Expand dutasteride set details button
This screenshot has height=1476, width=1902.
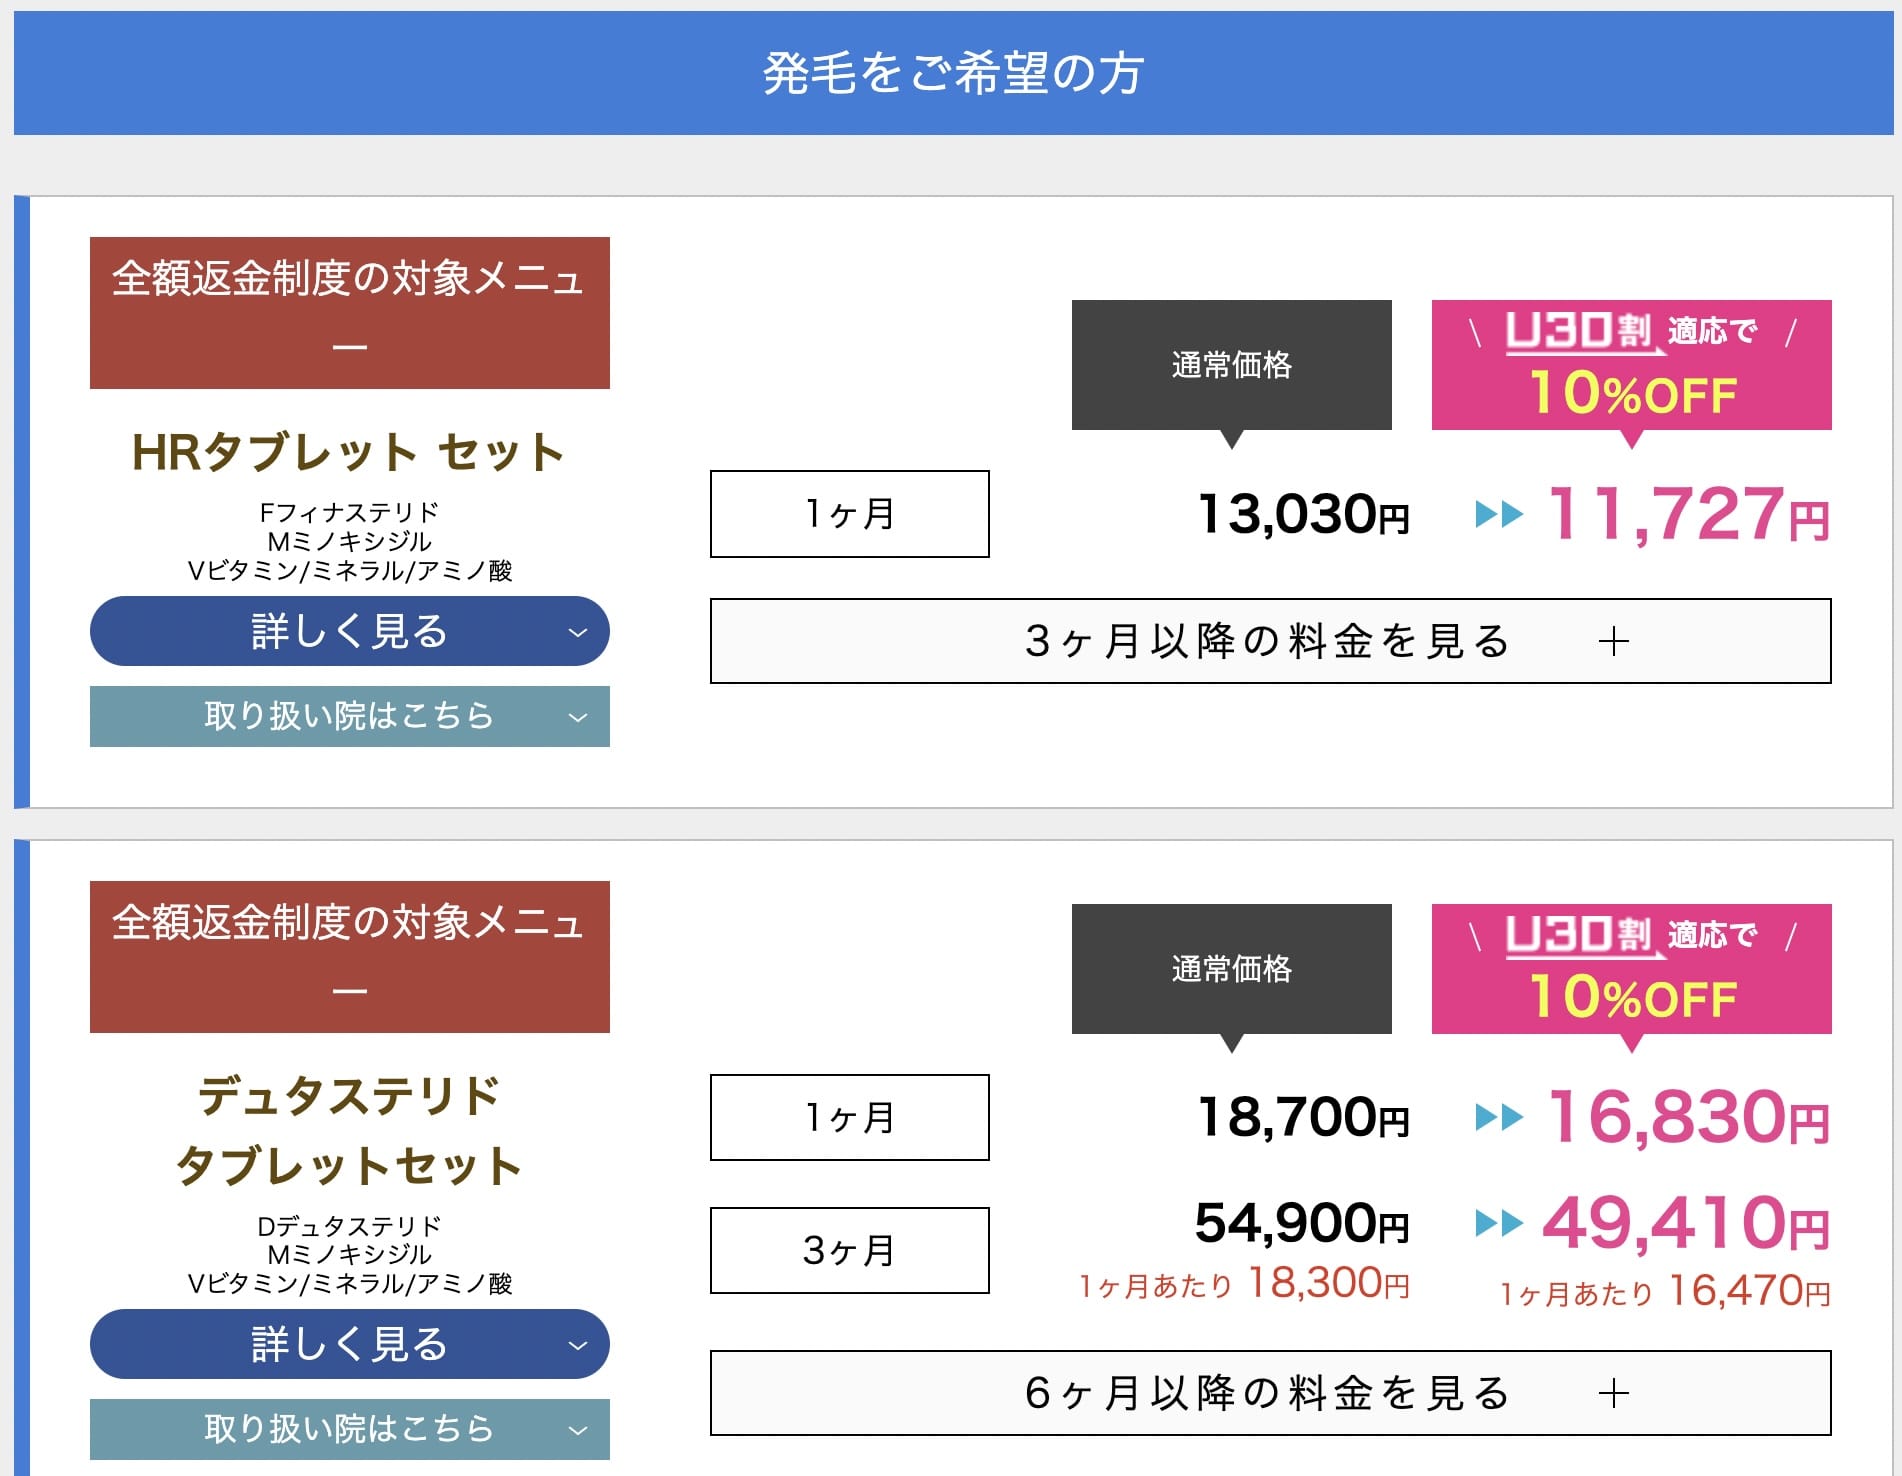tap(349, 1344)
